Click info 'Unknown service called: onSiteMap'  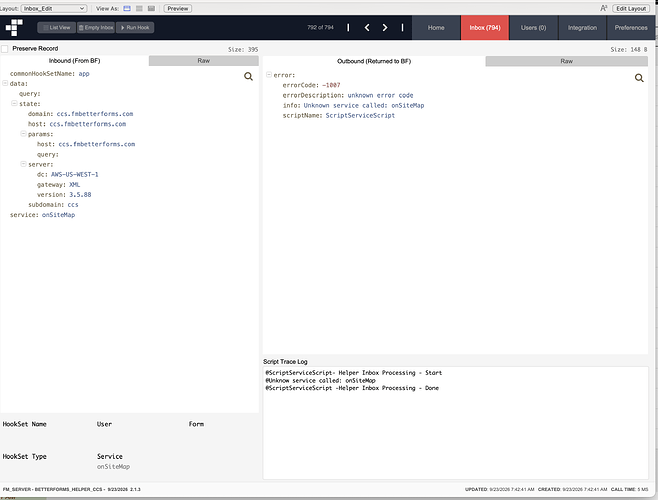[x=364, y=105]
